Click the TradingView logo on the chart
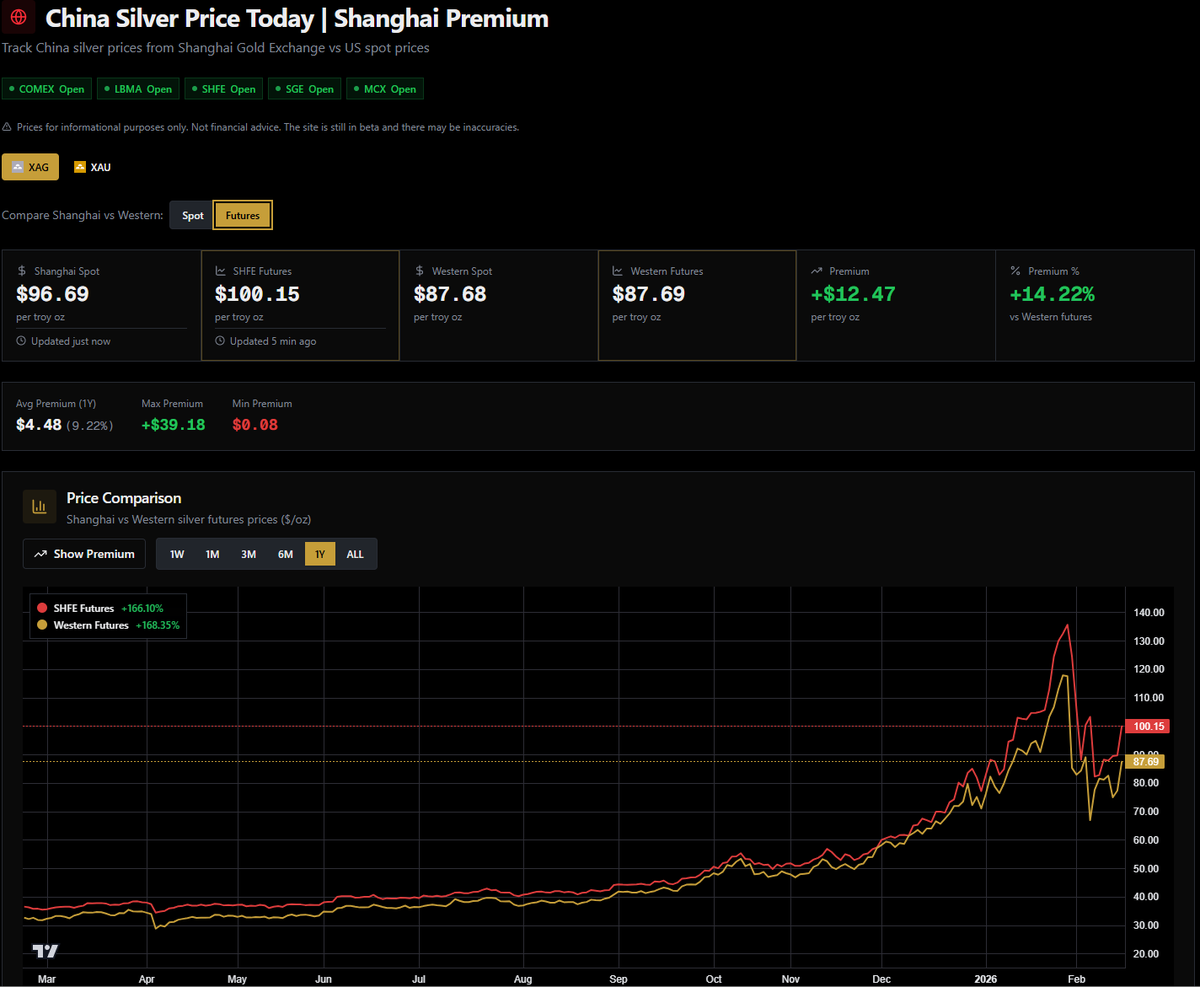 coord(46,951)
